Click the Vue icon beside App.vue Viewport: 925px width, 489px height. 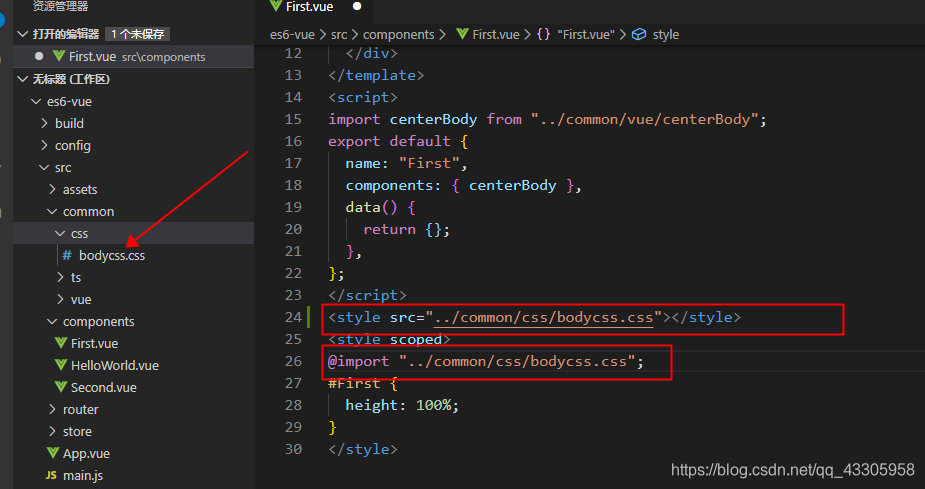(x=53, y=453)
